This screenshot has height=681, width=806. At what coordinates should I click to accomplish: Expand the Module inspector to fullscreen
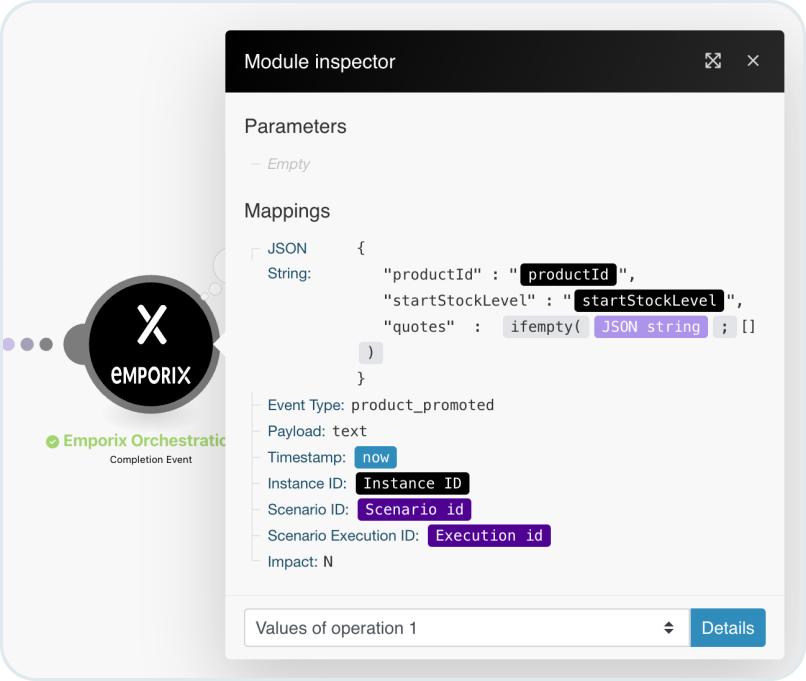pos(713,61)
